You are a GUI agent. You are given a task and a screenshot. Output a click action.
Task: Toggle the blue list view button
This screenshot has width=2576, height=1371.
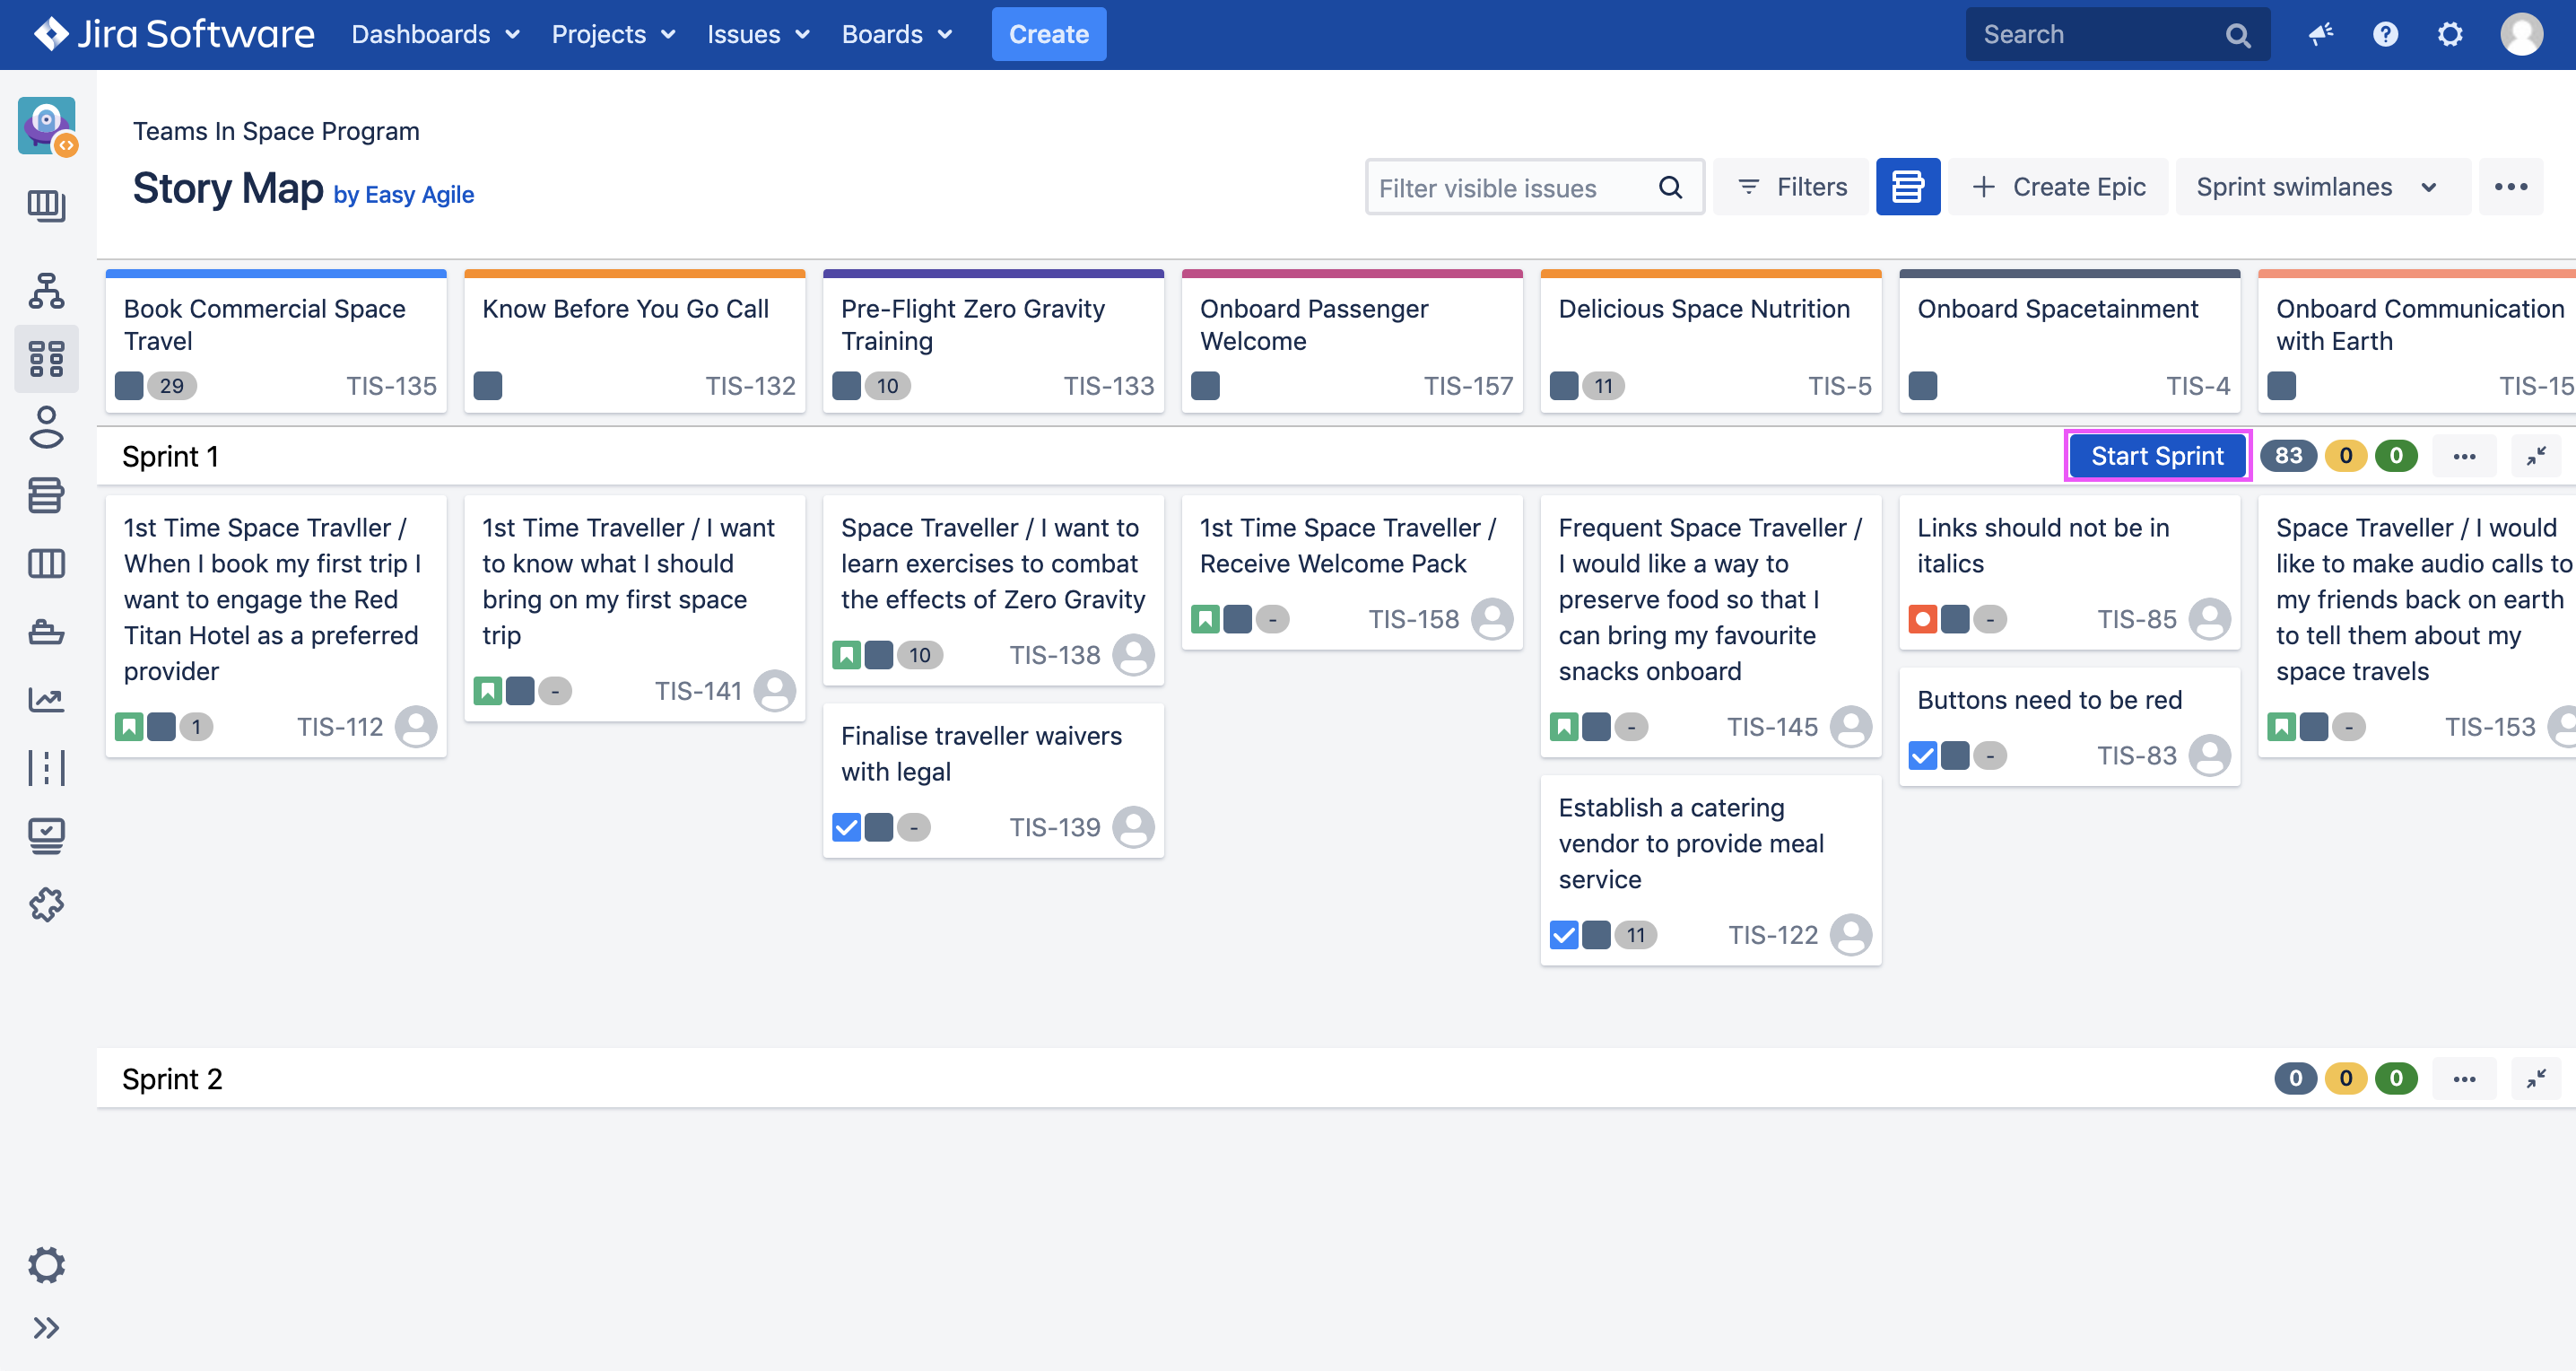(x=1907, y=187)
